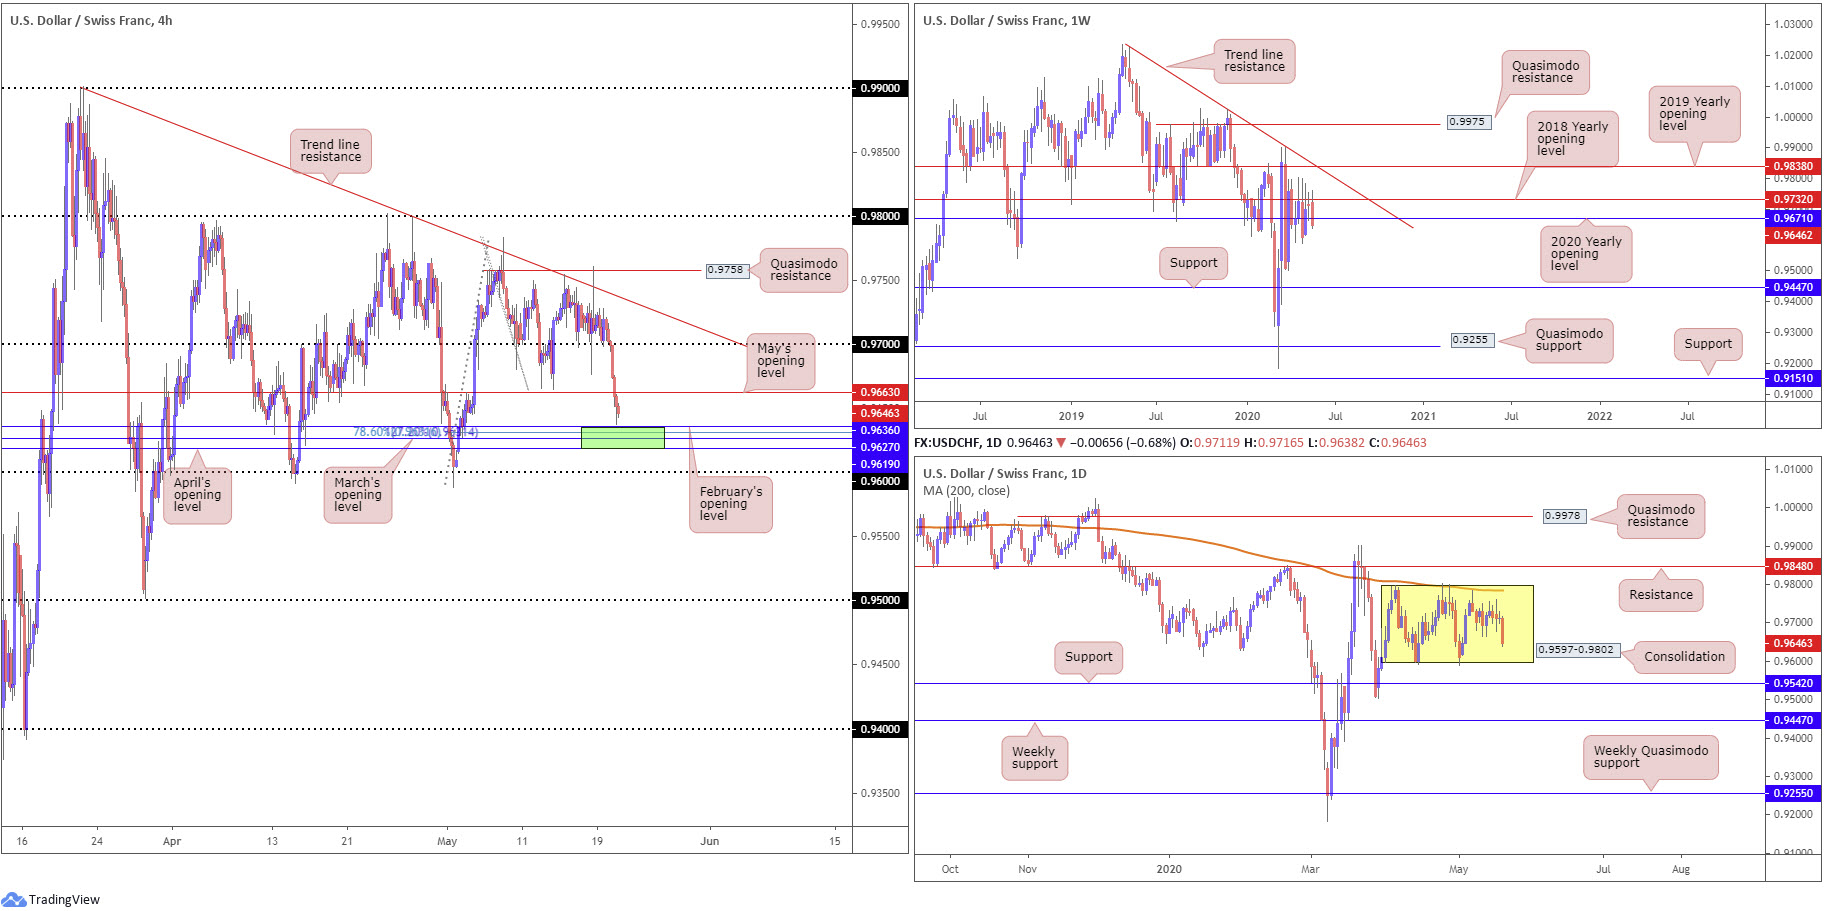Select the red 0.96463 tag on 4h axis

coord(880,413)
